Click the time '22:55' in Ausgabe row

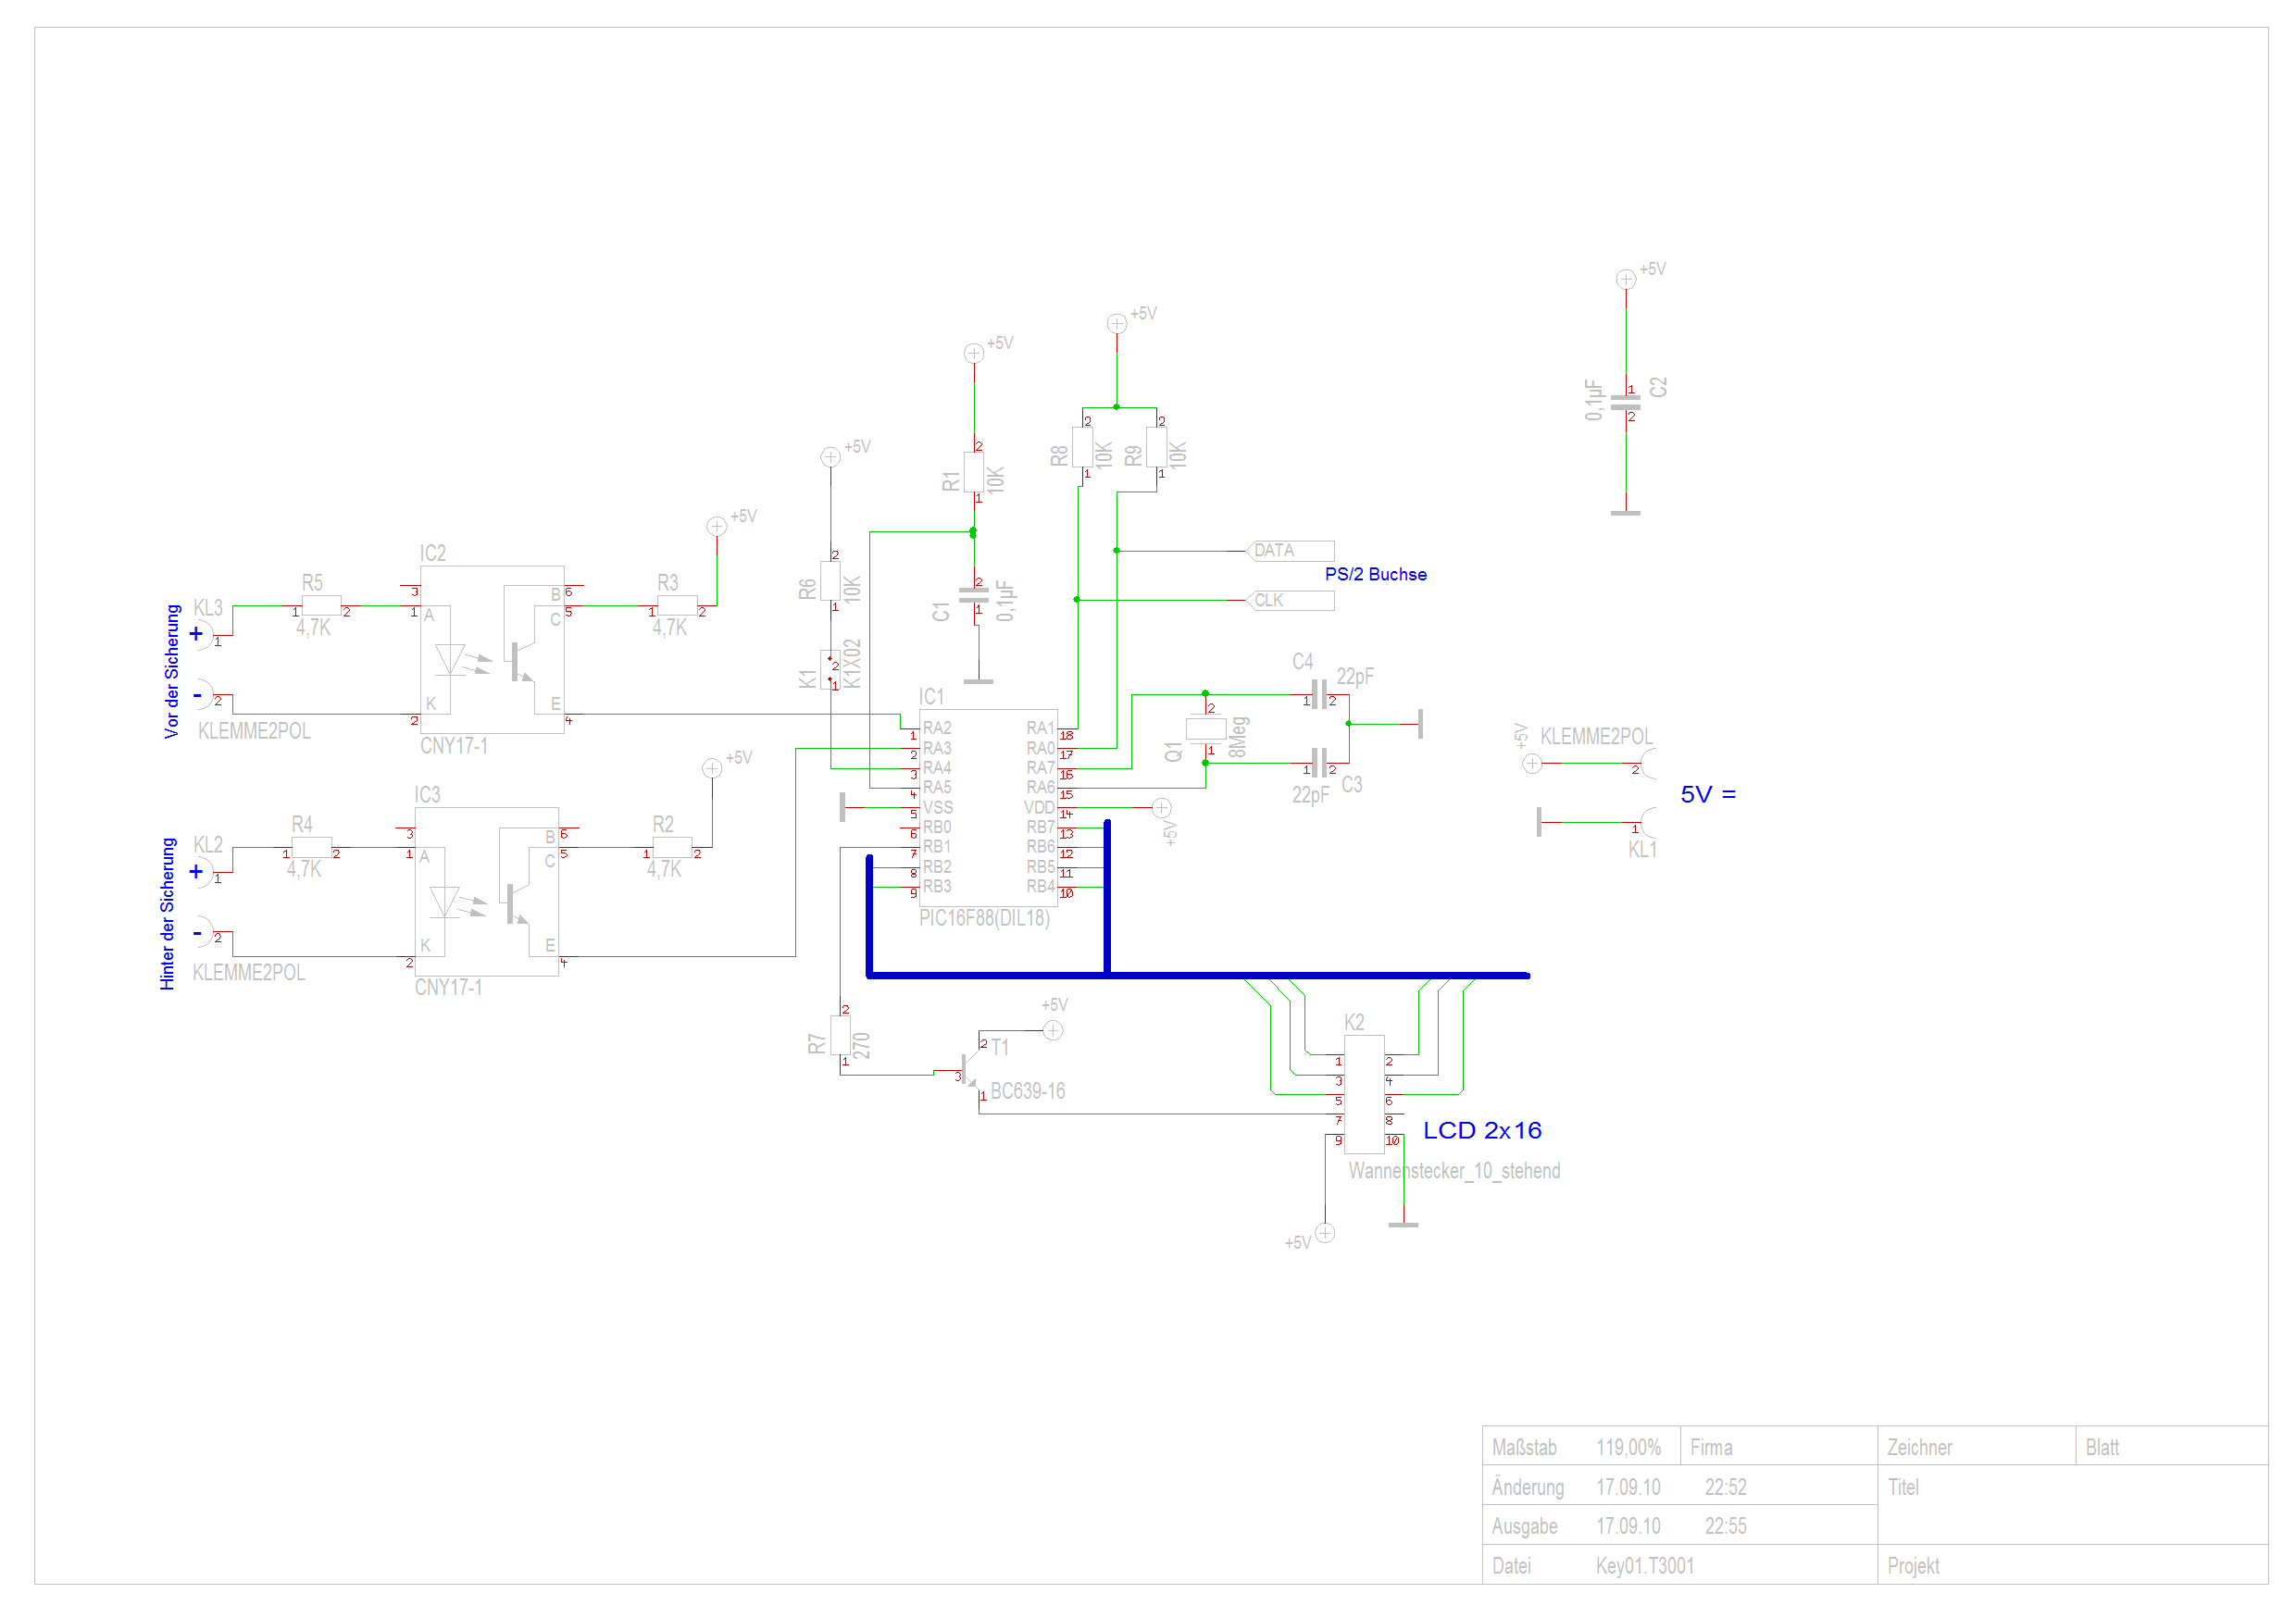tap(1726, 1527)
